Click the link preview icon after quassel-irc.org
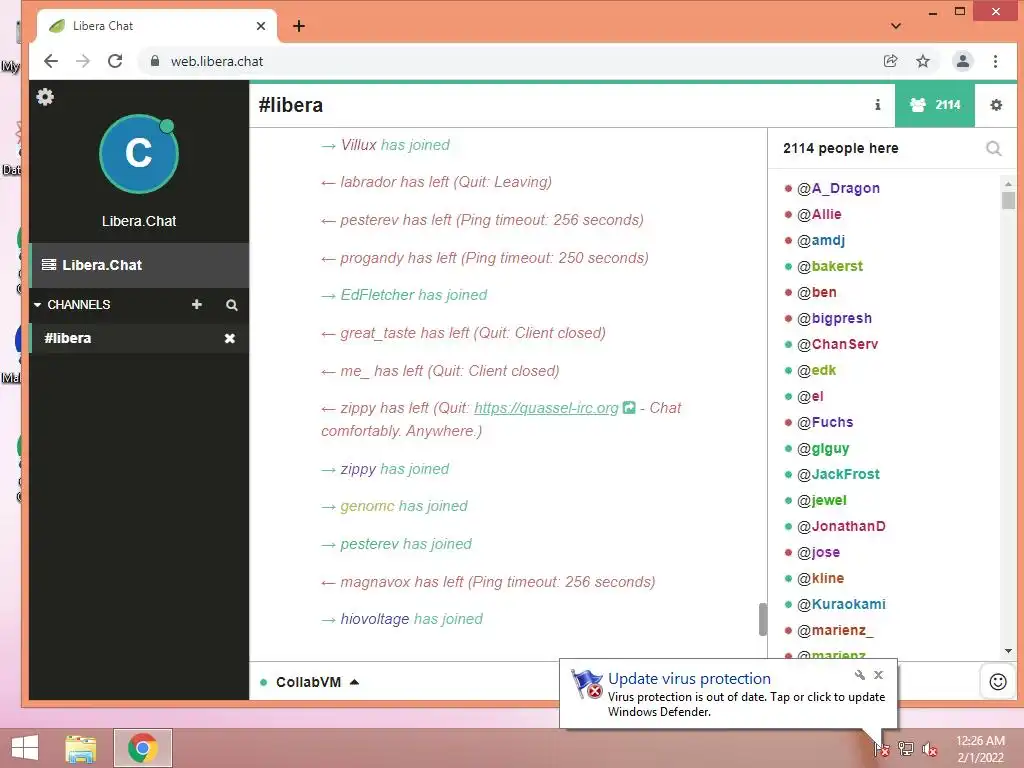This screenshot has height=768, width=1024. [x=629, y=408]
